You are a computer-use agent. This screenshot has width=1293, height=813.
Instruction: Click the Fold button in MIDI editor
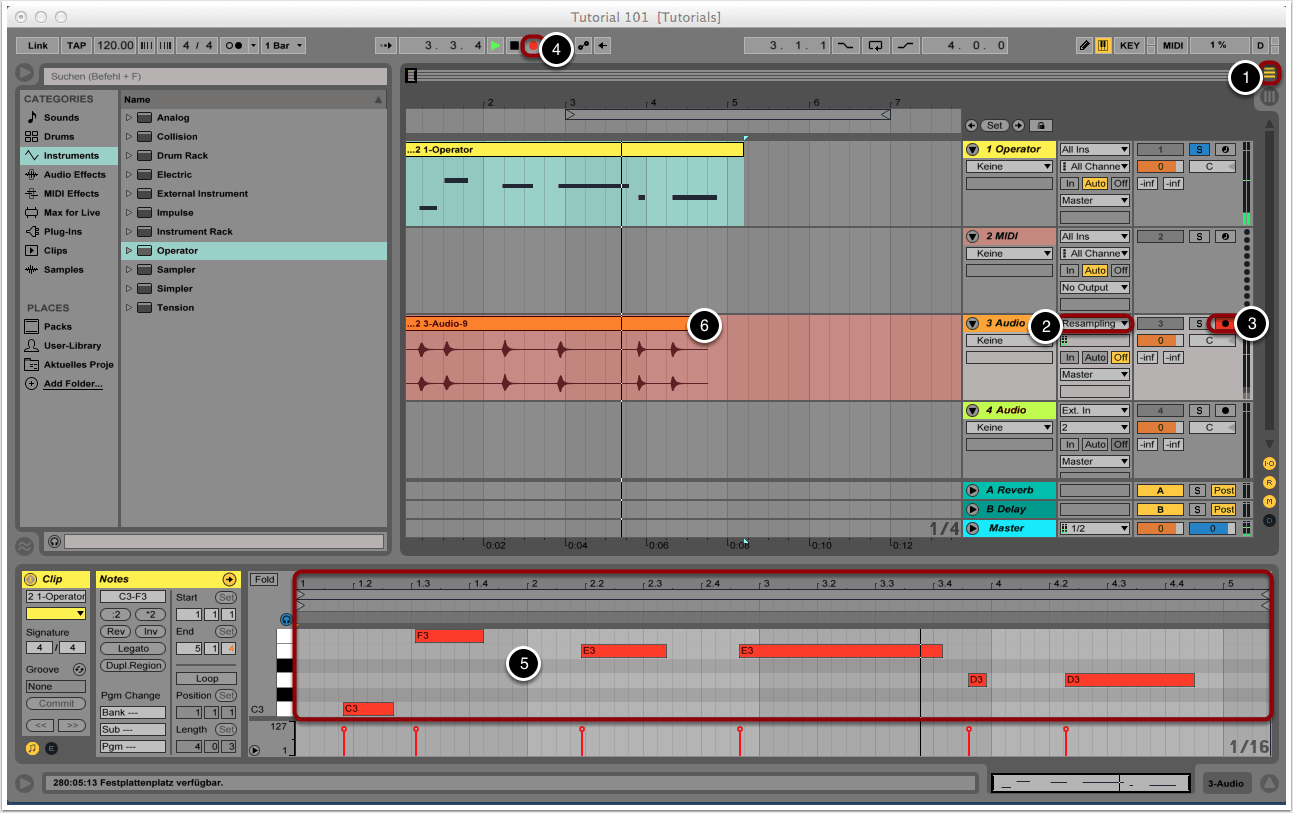click(x=264, y=580)
